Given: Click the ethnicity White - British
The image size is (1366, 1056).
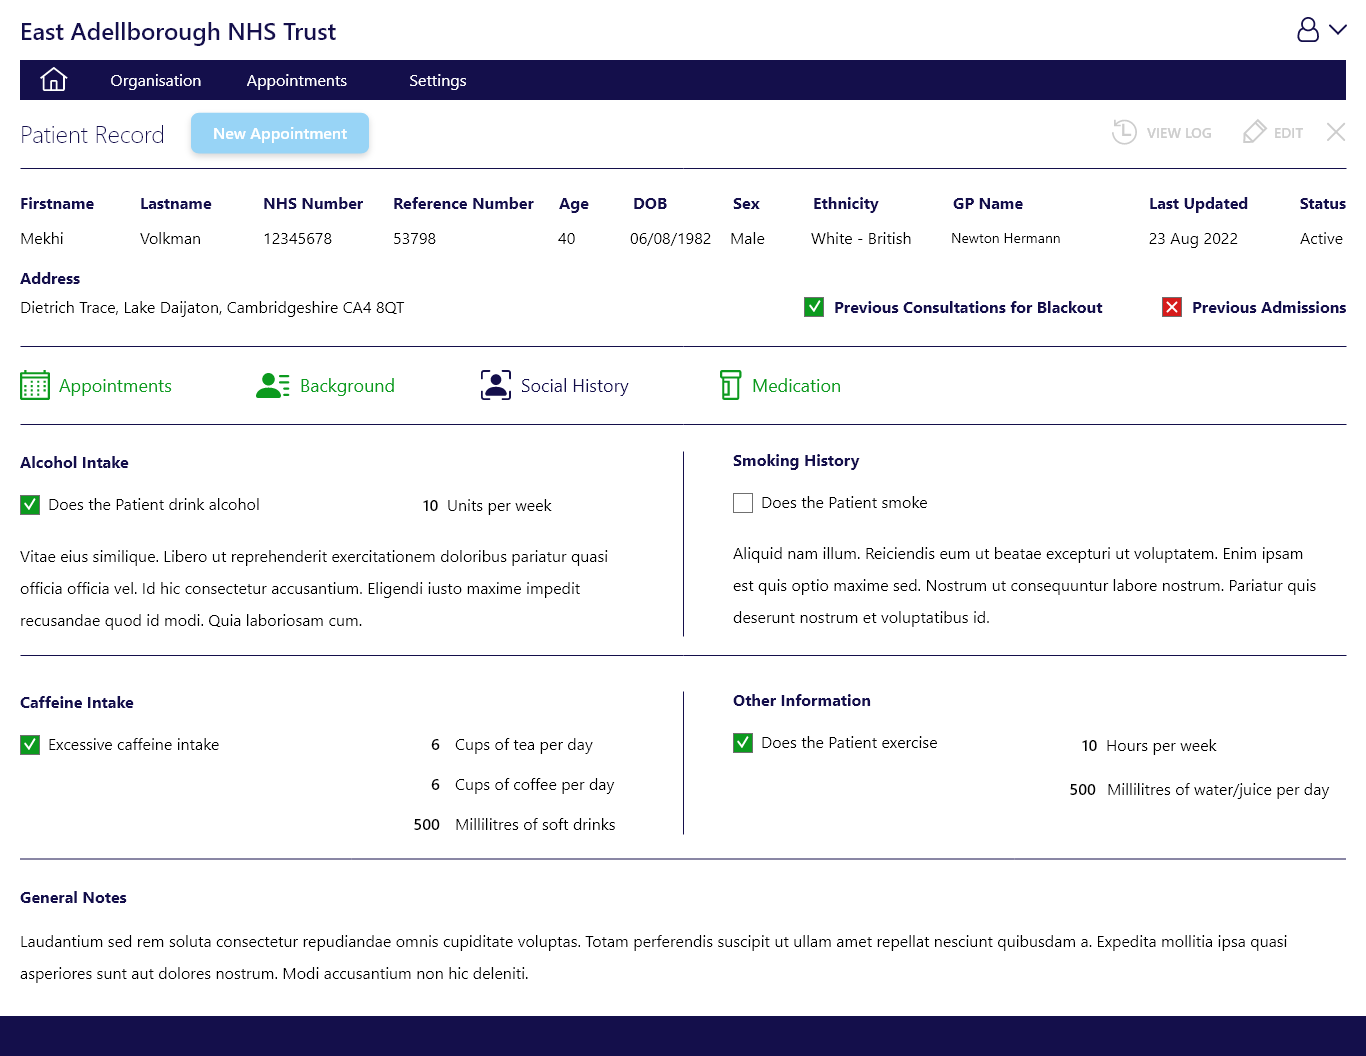Looking at the screenshot, I should 861,239.
